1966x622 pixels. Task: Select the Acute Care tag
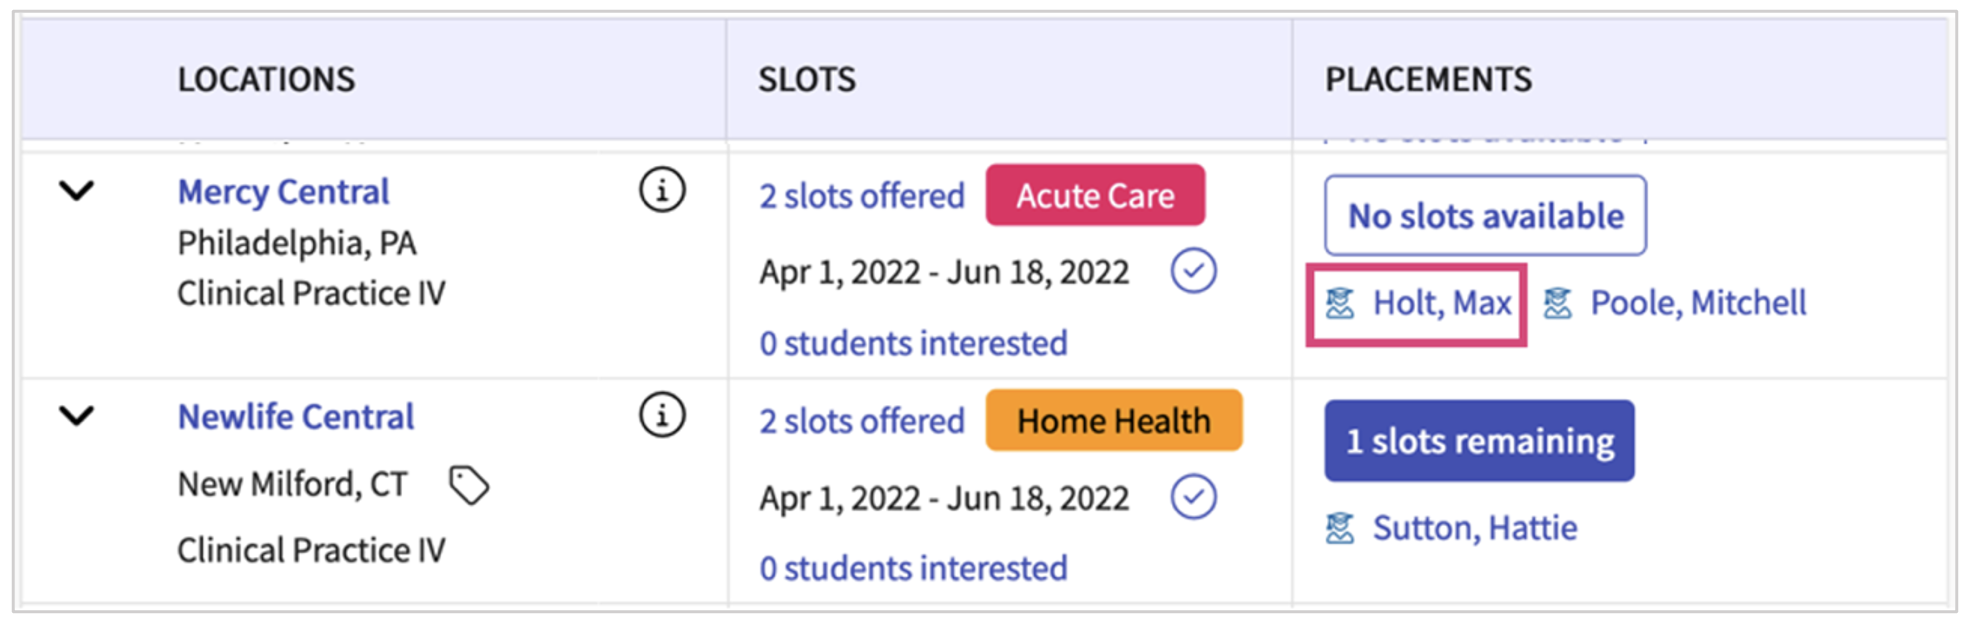(x=1095, y=195)
